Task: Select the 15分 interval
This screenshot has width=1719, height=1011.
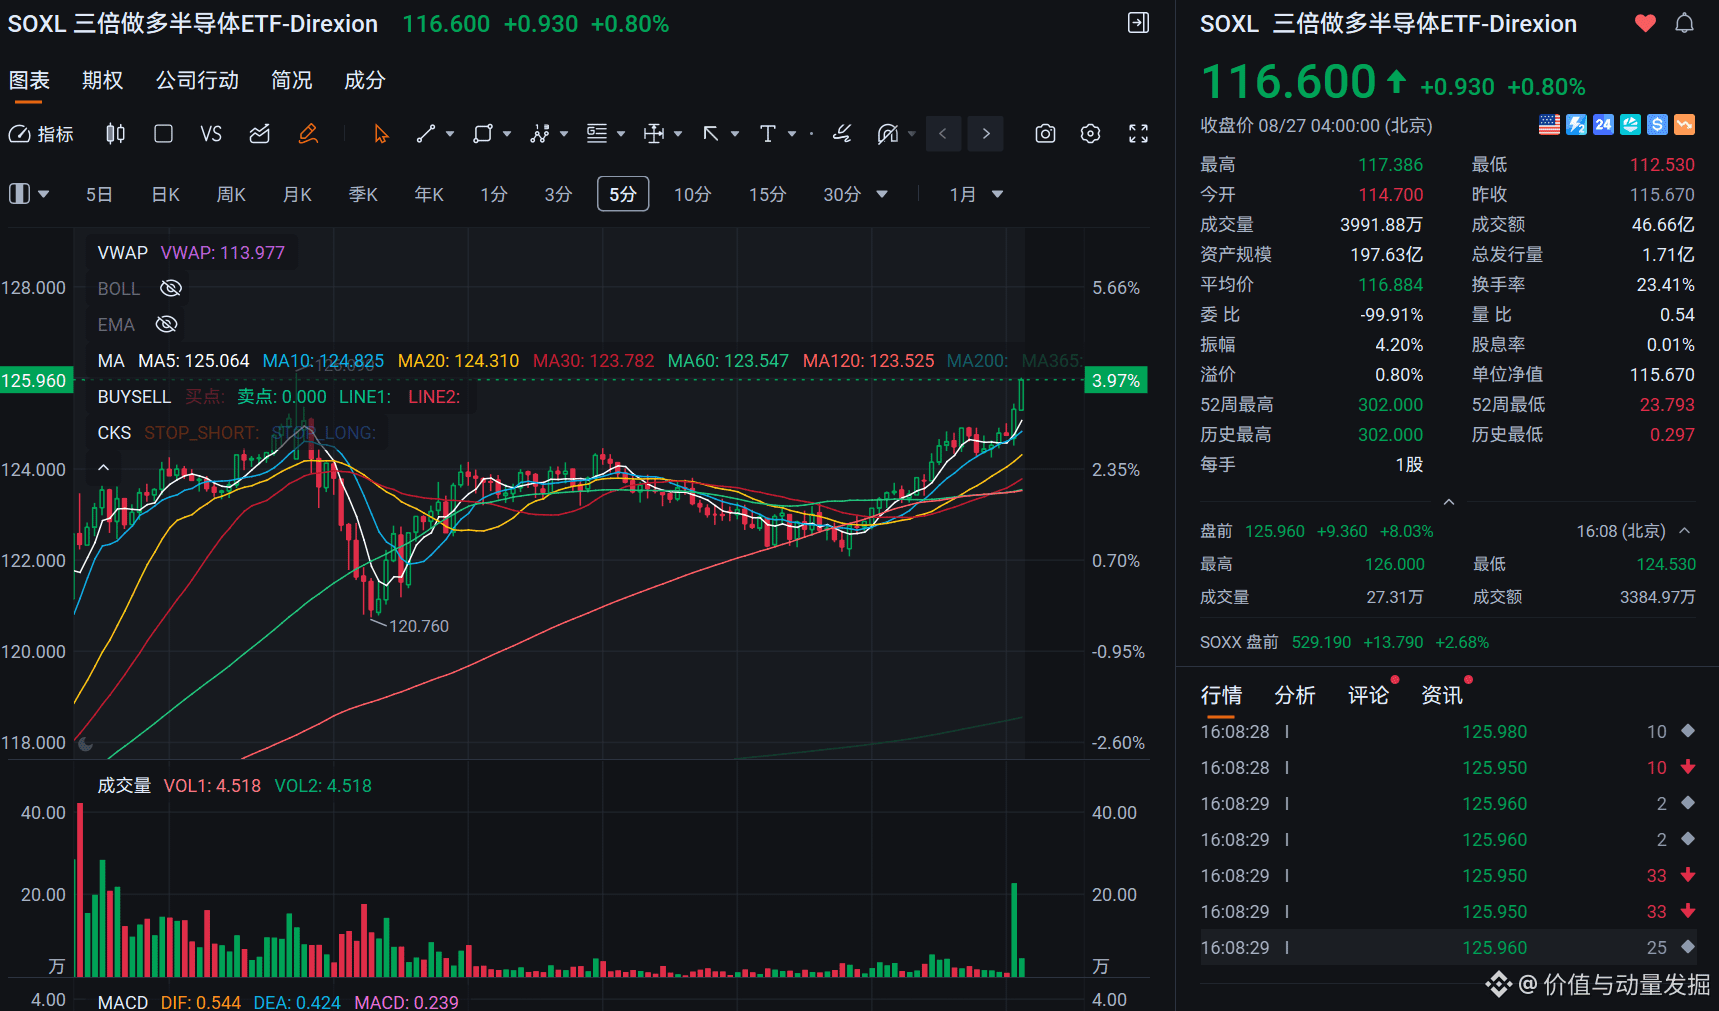Action: [x=768, y=194]
